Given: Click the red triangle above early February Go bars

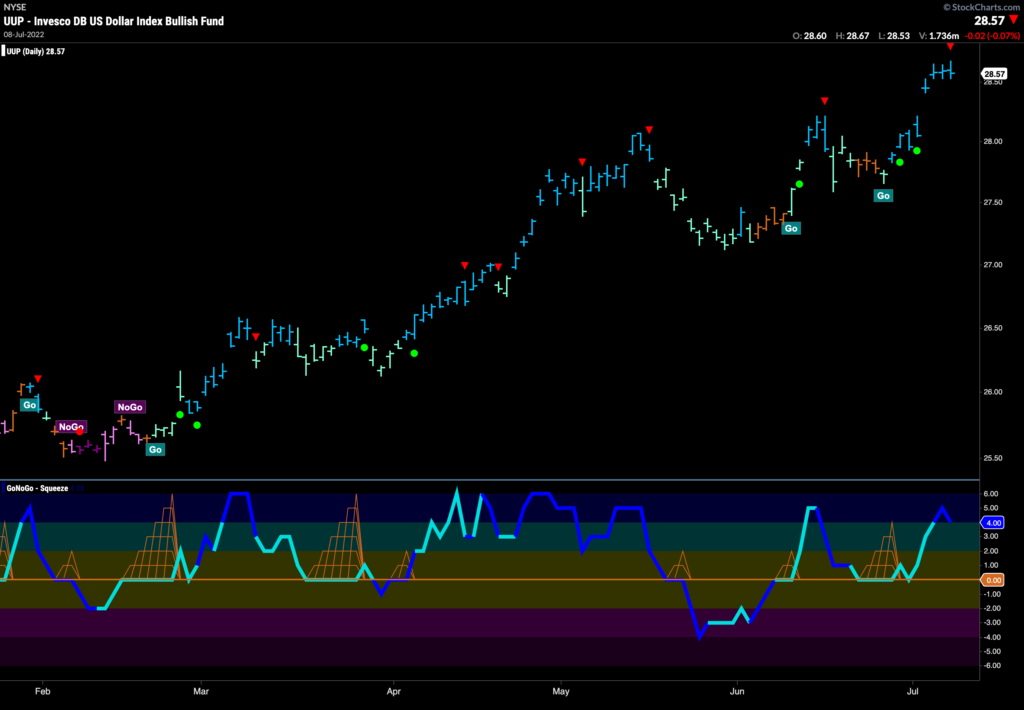Looking at the screenshot, I should tap(38, 379).
